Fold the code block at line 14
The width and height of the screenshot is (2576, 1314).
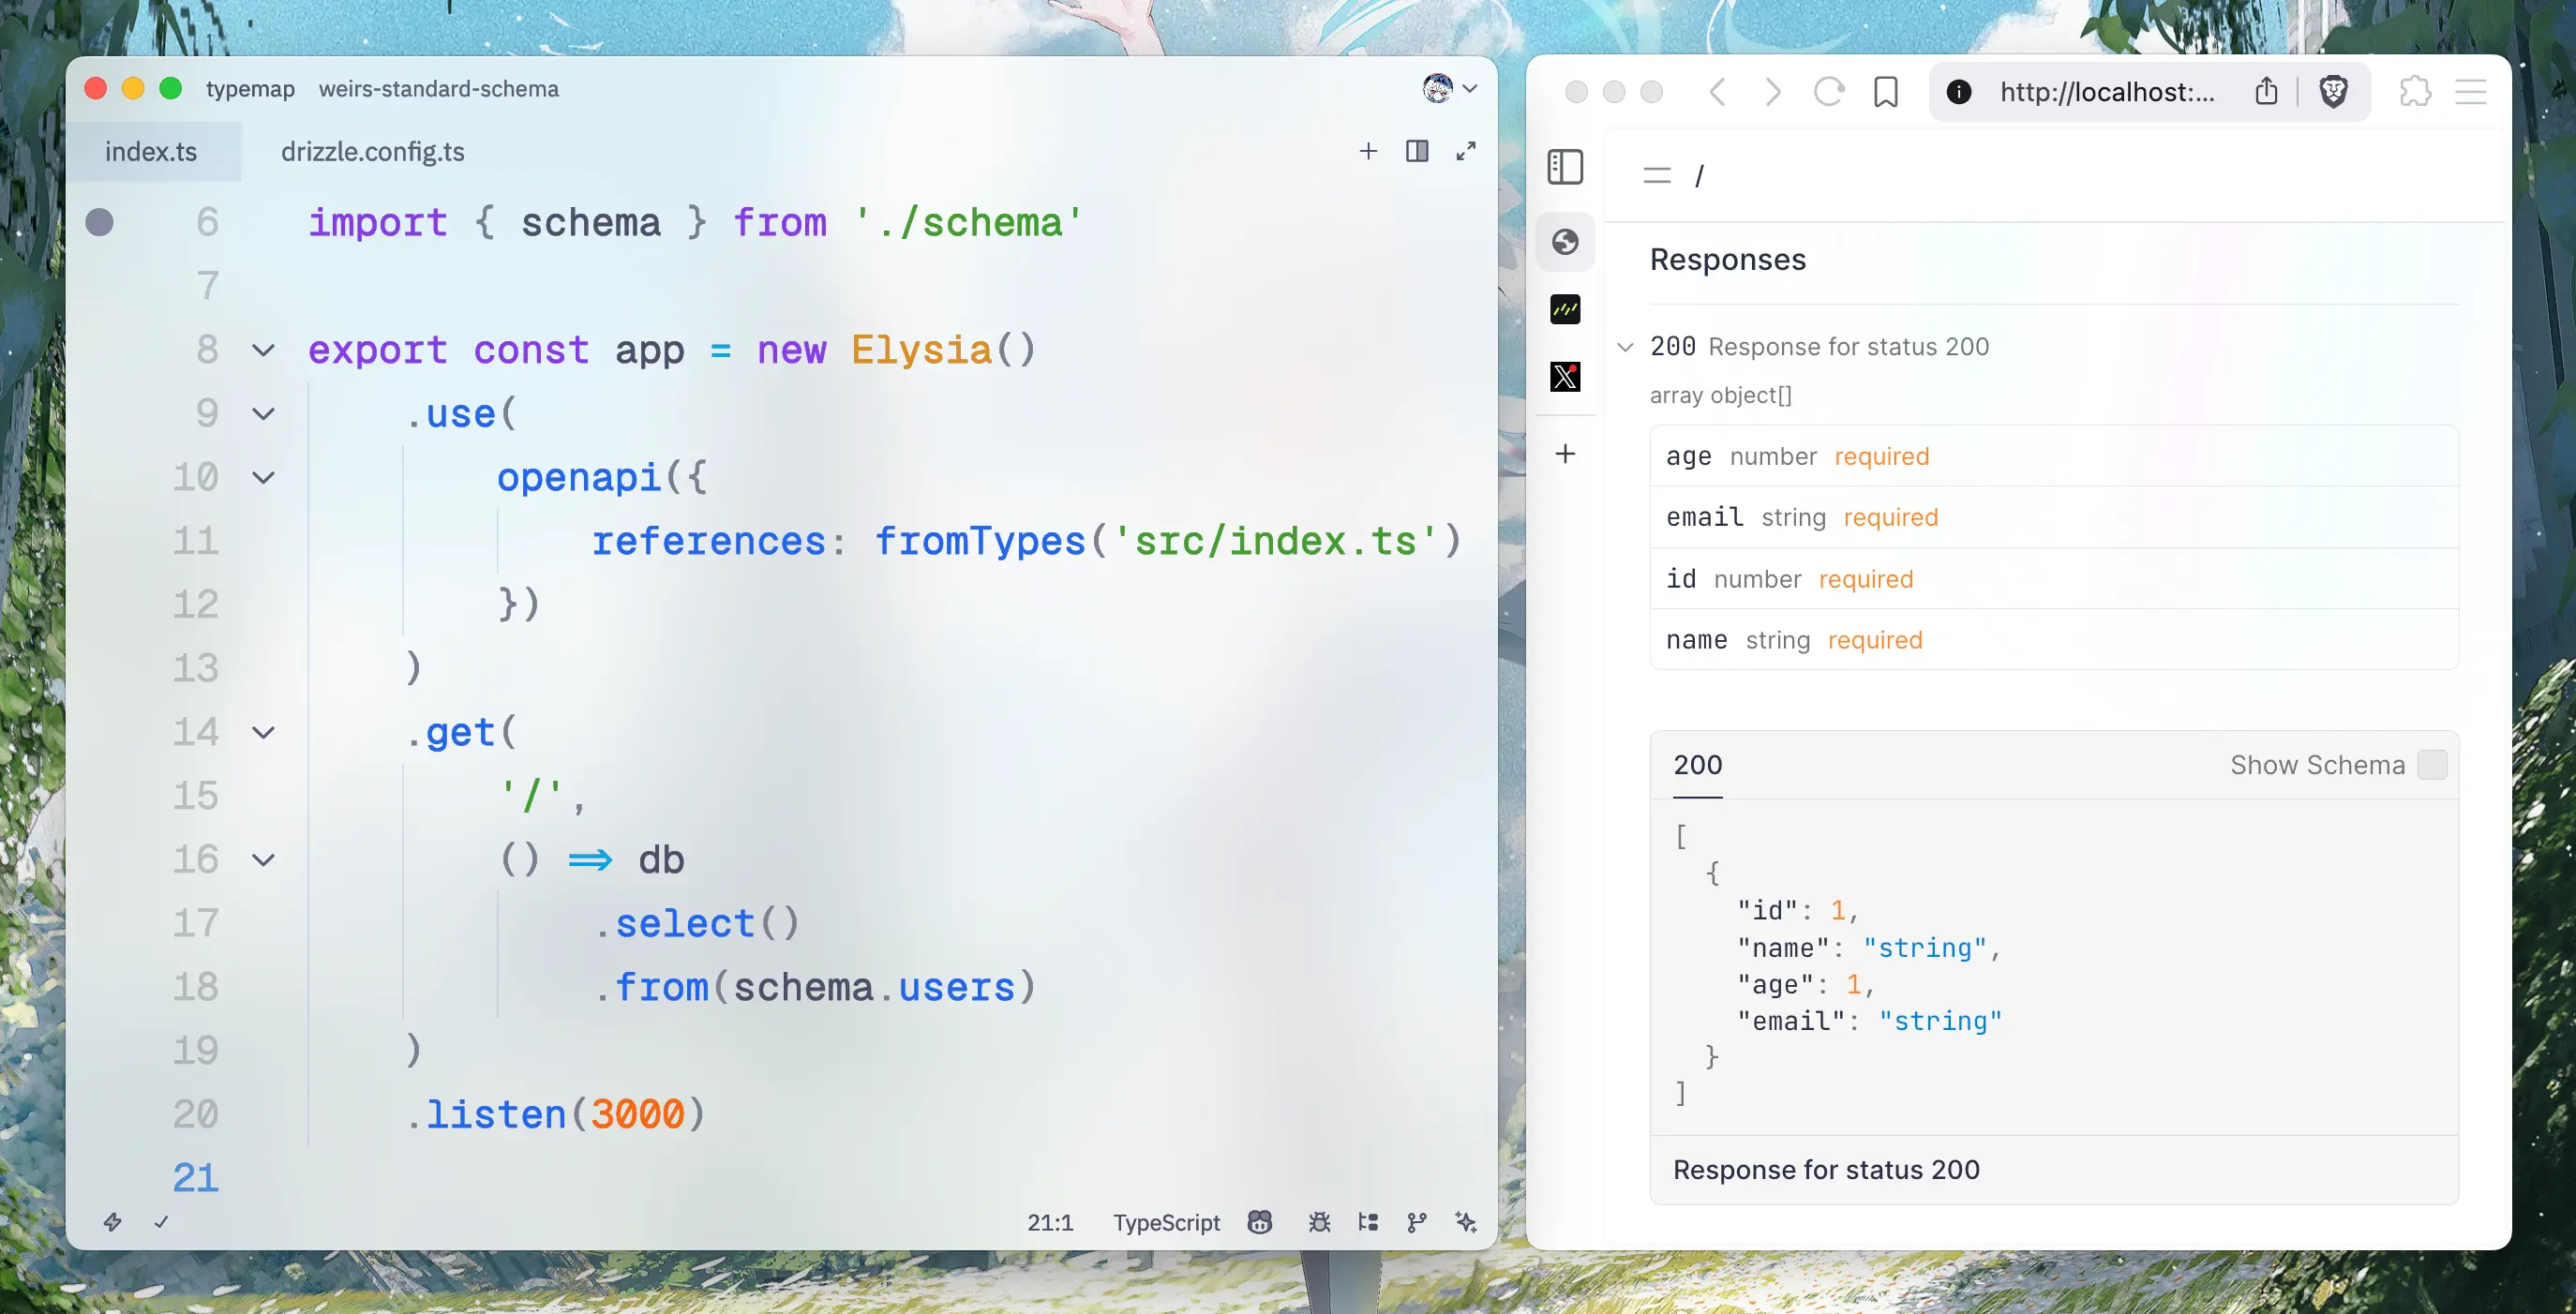pos(263,733)
